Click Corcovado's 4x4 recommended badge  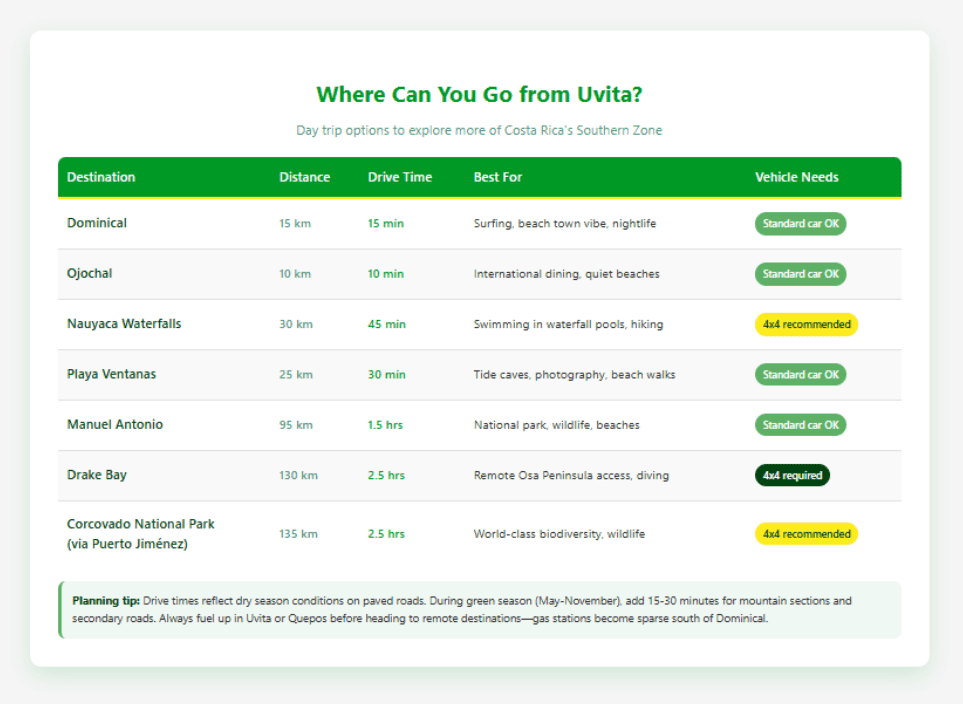pyautogui.click(x=806, y=534)
